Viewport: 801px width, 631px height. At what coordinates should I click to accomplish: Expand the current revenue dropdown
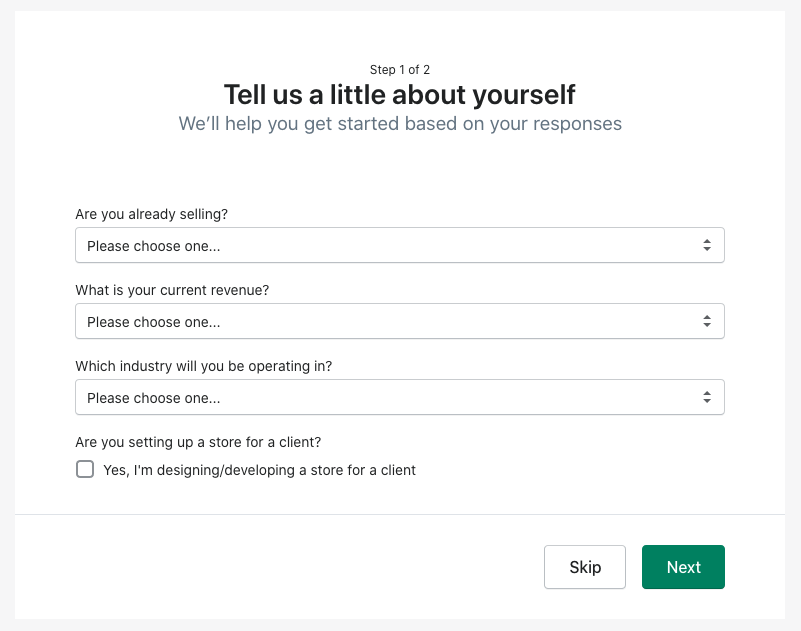pos(399,321)
